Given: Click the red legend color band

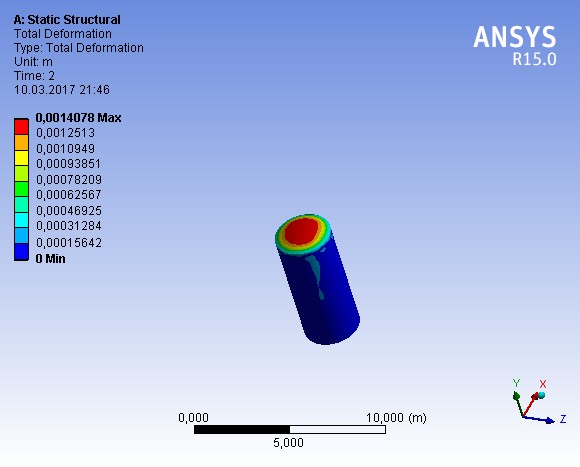Looking at the screenshot, I should tap(21, 127).
